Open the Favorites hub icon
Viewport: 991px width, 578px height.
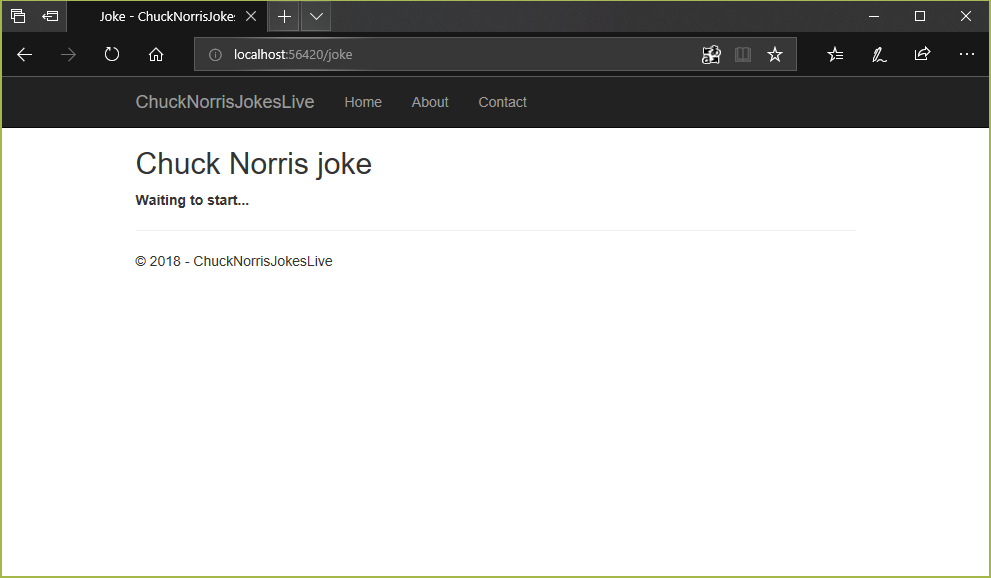click(x=835, y=55)
